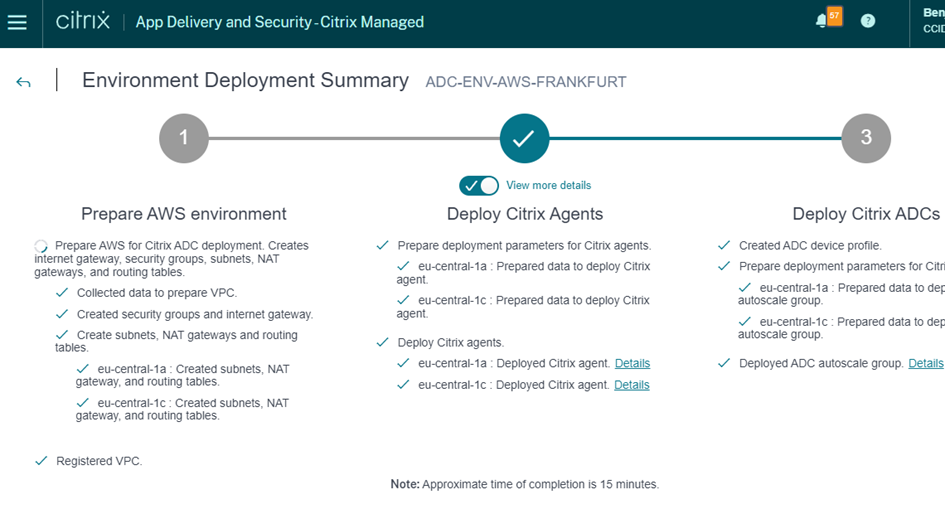Click Created security groups and internet gateway
The image size is (945, 509).
pyautogui.click(x=195, y=314)
